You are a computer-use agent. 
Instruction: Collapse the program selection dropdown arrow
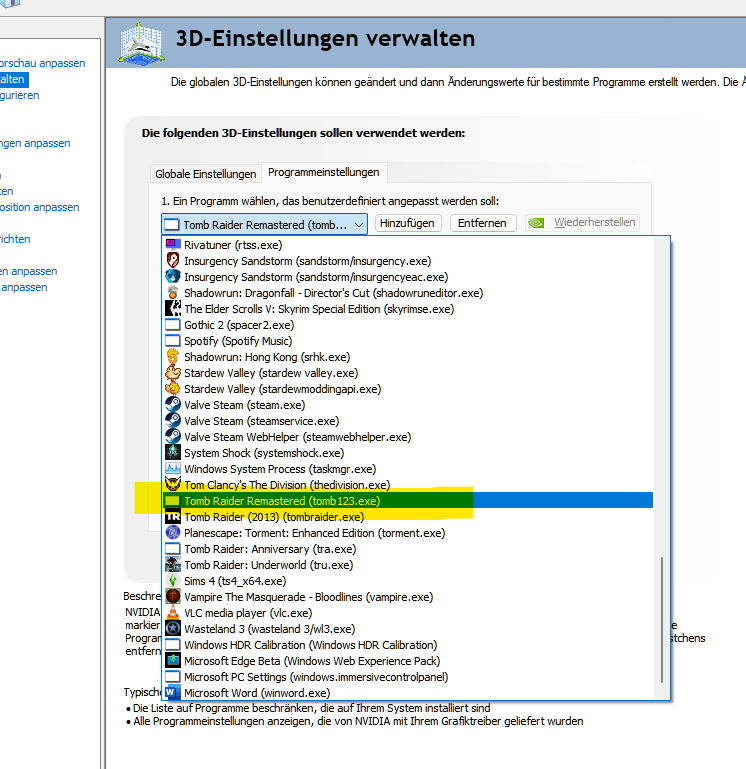[x=359, y=225]
